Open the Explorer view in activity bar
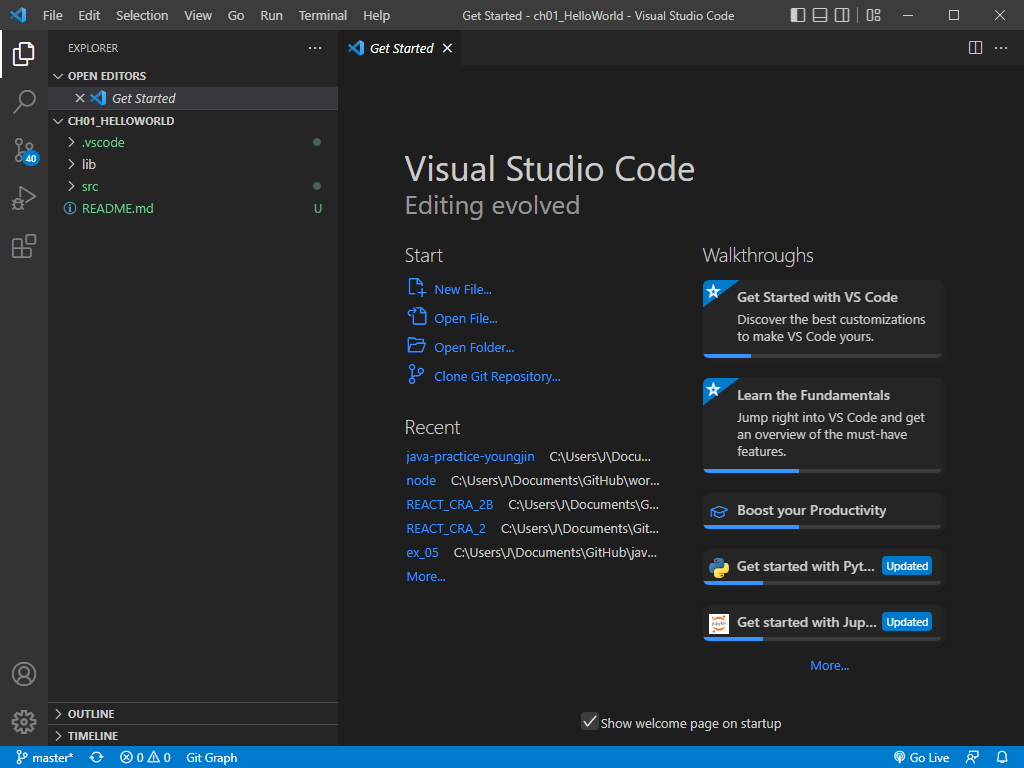The height and width of the screenshot is (768, 1024). 24,54
